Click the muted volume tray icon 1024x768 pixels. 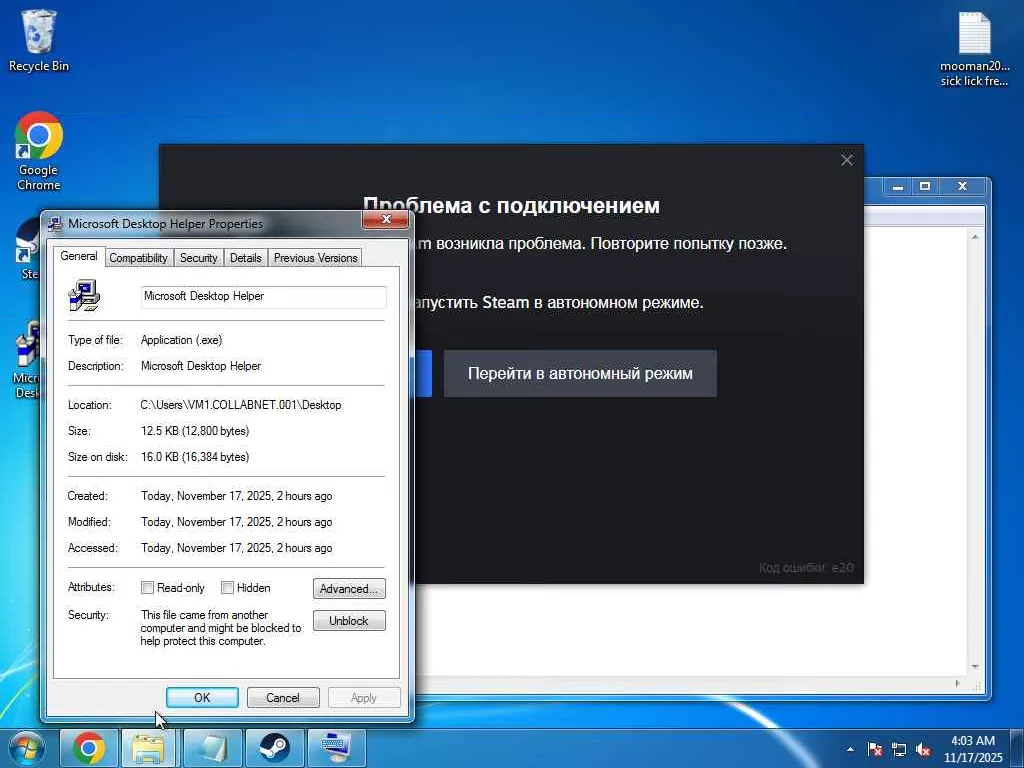point(923,749)
